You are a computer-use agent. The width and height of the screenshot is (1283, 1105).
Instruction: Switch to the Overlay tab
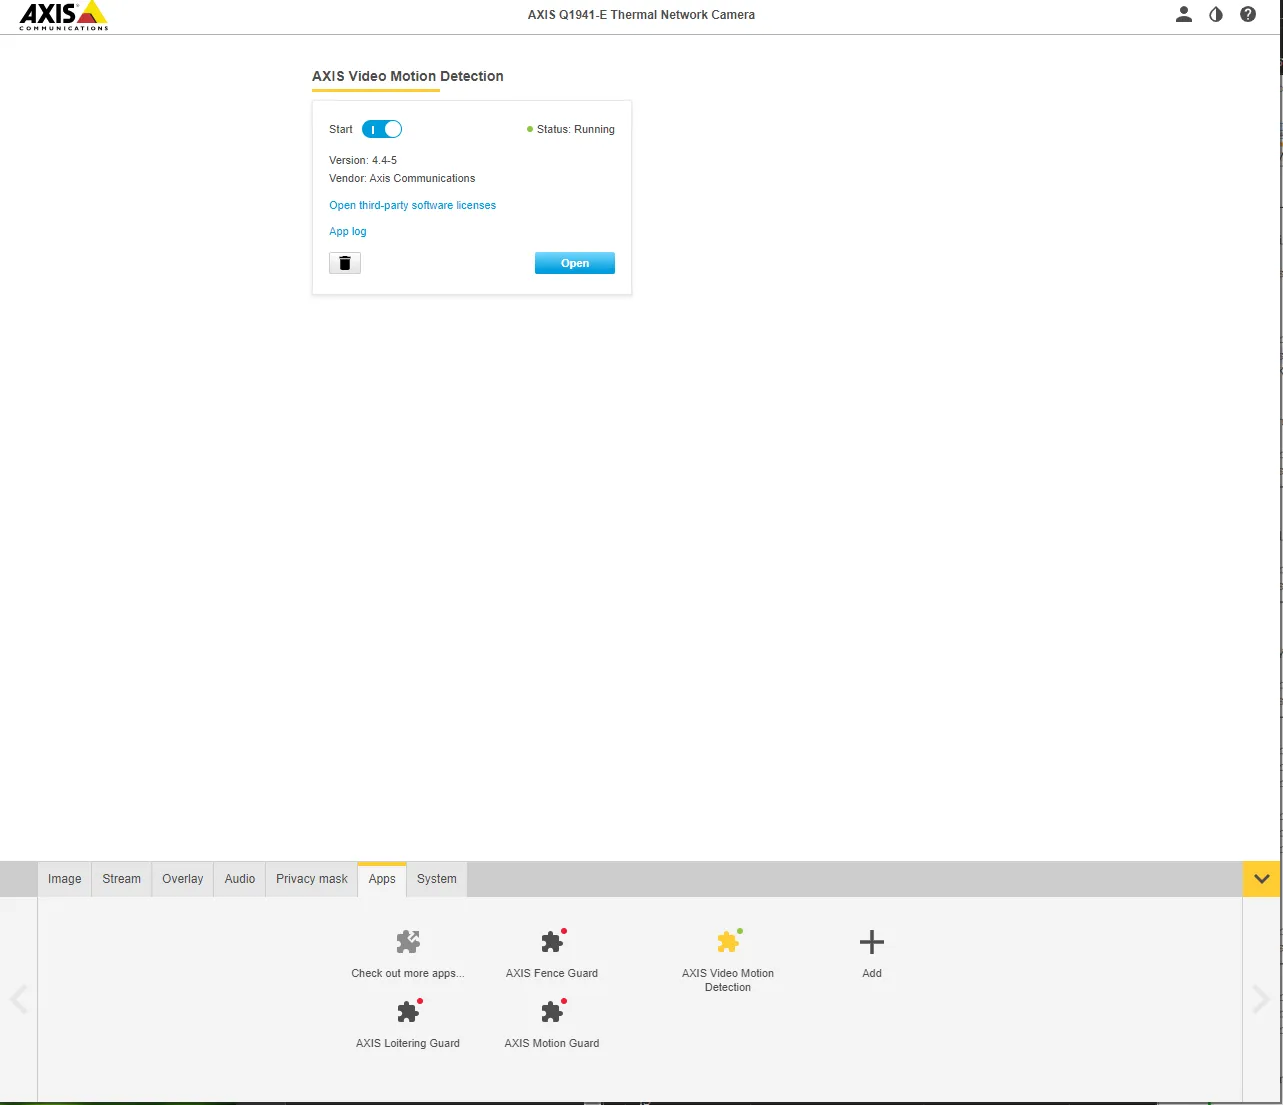pyautogui.click(x=183, y=879)
